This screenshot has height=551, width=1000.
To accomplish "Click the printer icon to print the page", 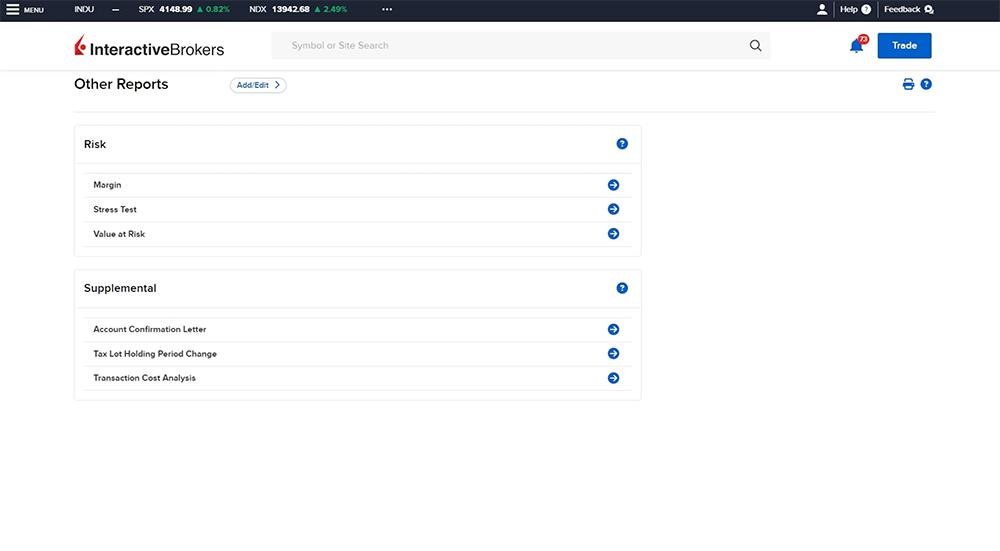I will tap(908, 85).
